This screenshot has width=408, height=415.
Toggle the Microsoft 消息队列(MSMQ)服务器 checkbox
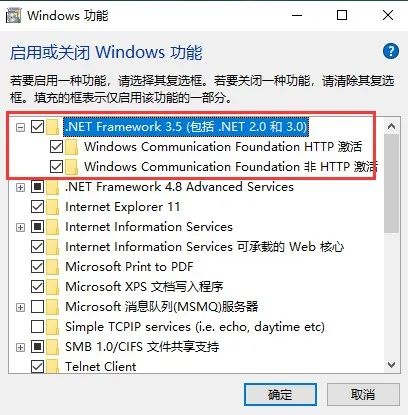coord(37,307)
